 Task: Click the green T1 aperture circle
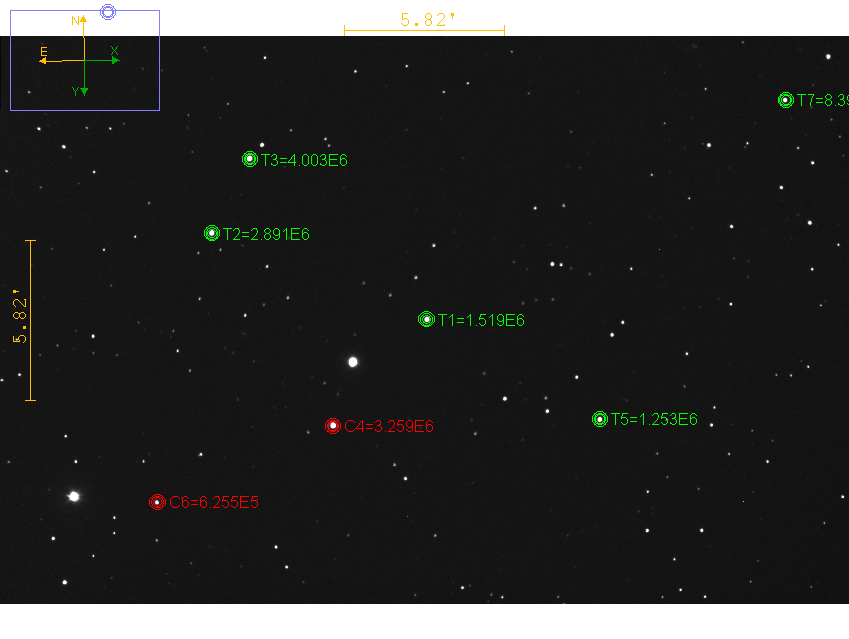(x=426, y=320)
